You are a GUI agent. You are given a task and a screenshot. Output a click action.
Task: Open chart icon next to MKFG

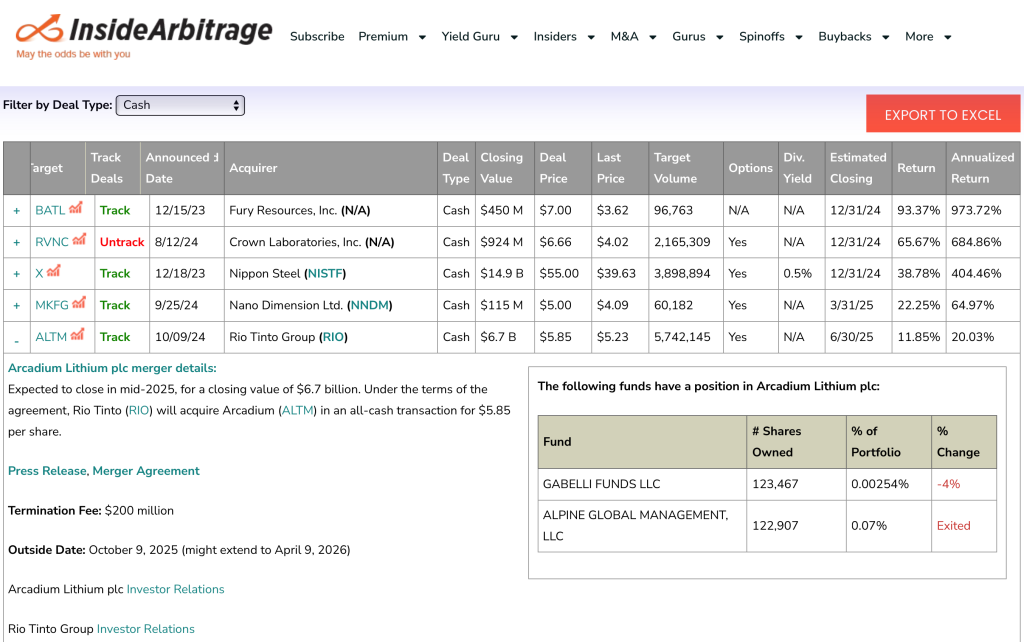[79, 303]
